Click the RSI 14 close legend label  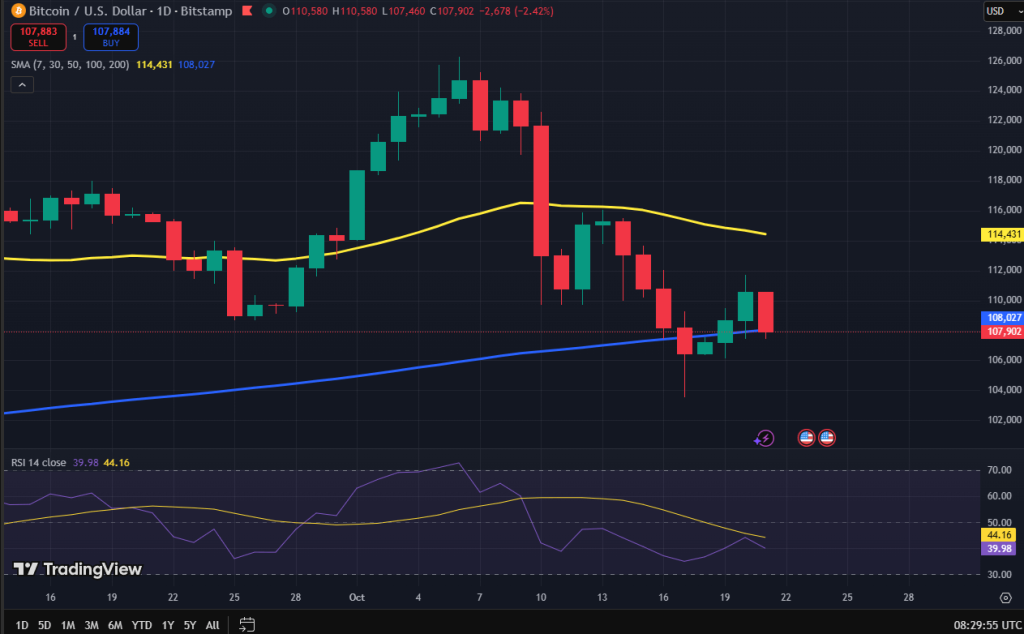point(39,462)
